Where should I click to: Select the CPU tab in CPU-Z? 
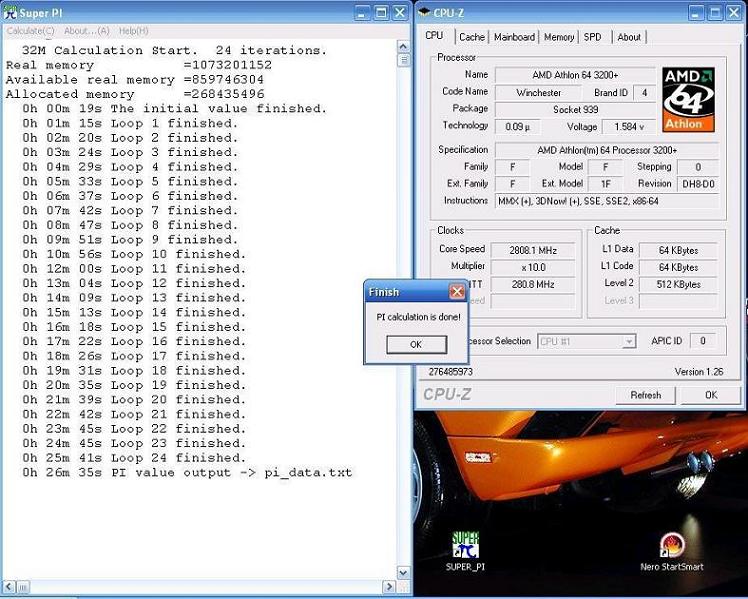[x=434, y=36]
